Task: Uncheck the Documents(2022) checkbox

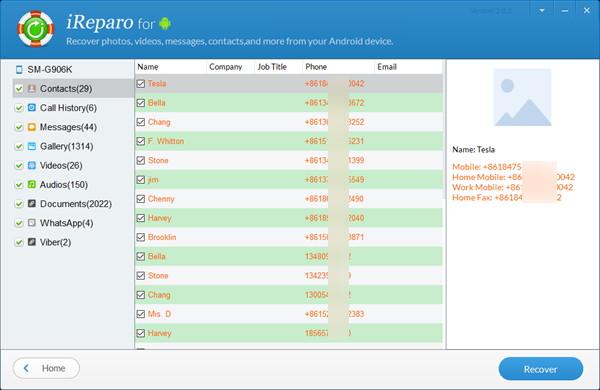Action: pyautogui.click(x=19, y=204)
